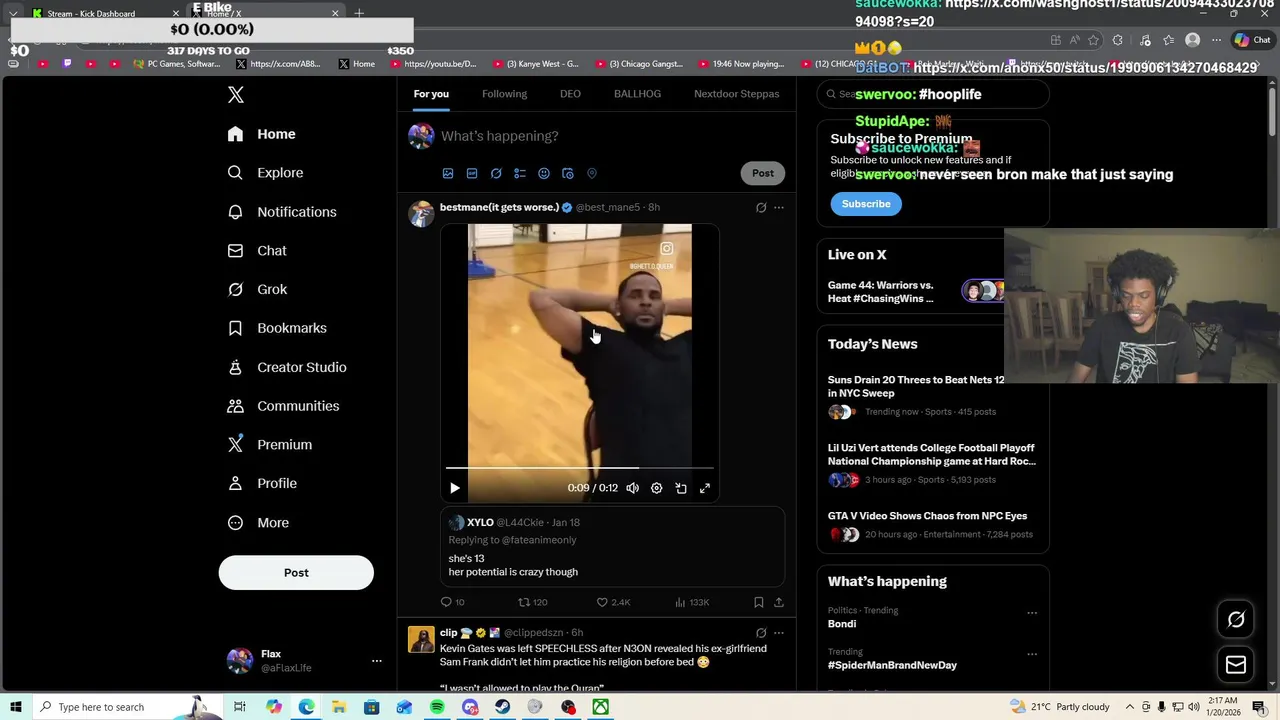Screen dimensions: 1280x720
Task: Tag a location in the new post
Action: coord(592,174)
